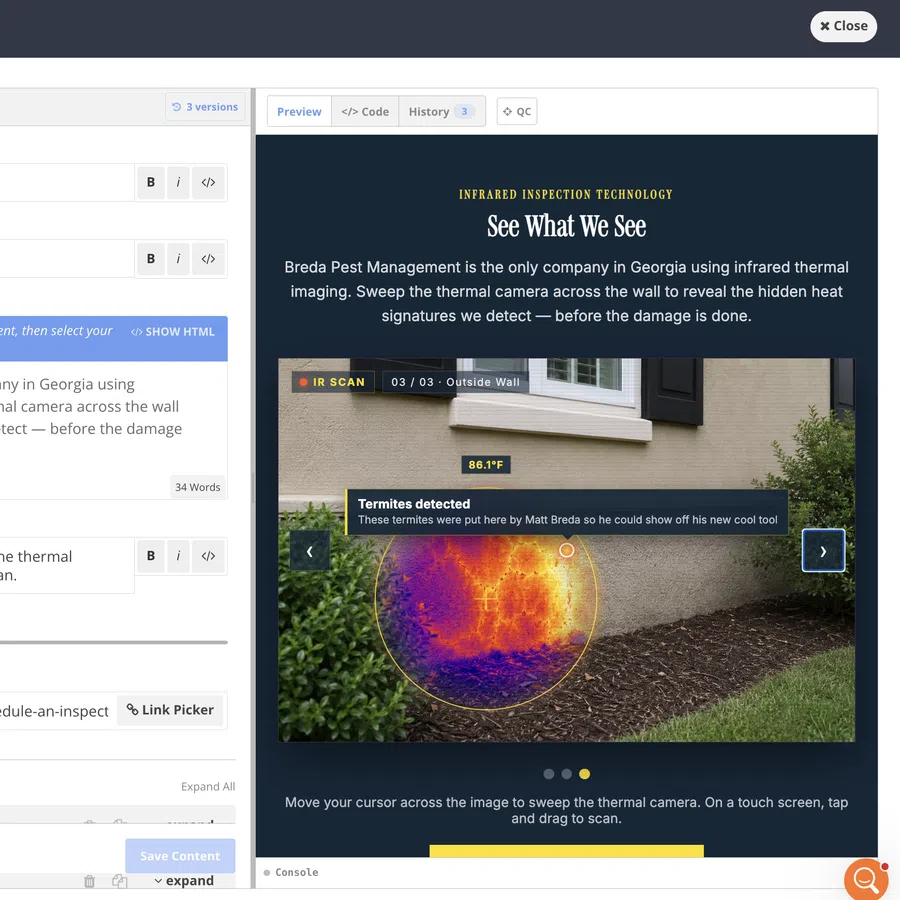This screenshot has width=900, height=900.
Task: Switch to the Code tab
Action: pos(365,111)
